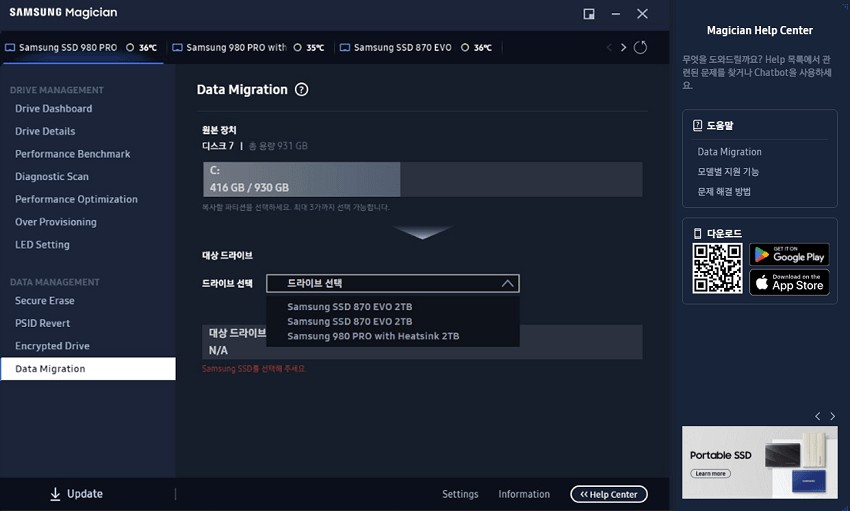850x511 pixels.
Task: Open the Google Play download badge
Action: tap(788, 254)
